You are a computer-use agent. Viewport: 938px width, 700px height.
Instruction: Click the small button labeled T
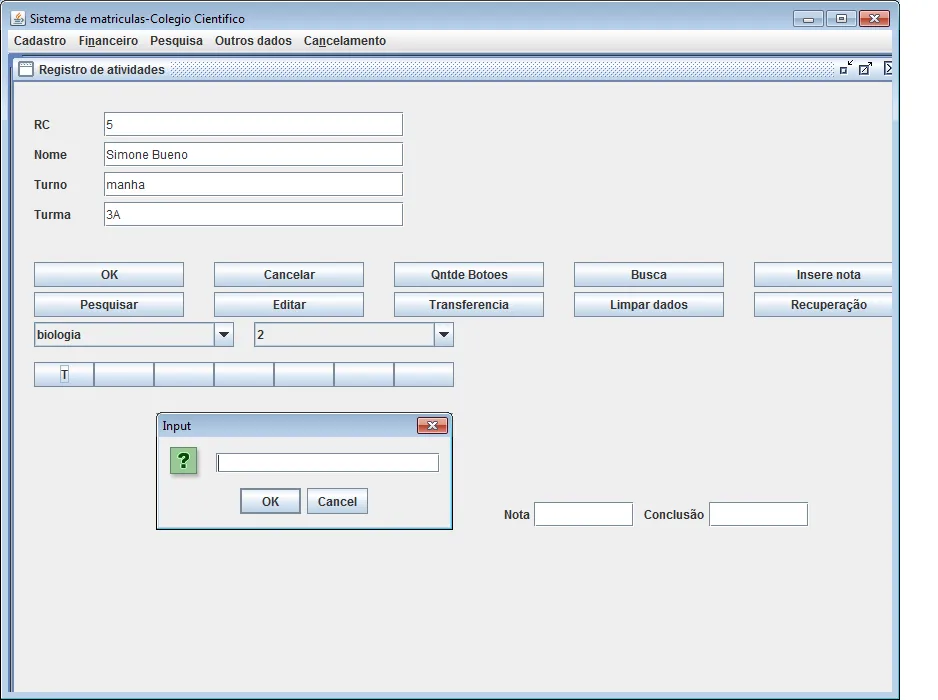pos(64,375)
